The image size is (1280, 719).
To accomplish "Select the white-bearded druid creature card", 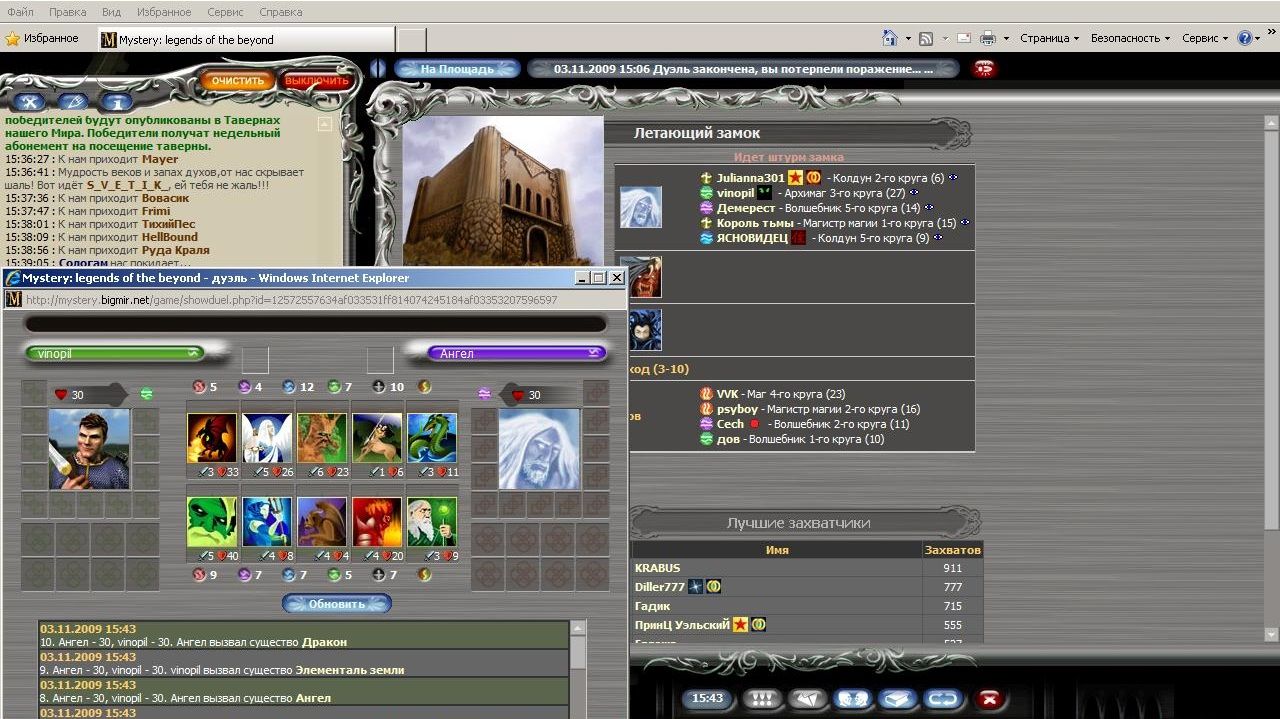I will point(432,522).
